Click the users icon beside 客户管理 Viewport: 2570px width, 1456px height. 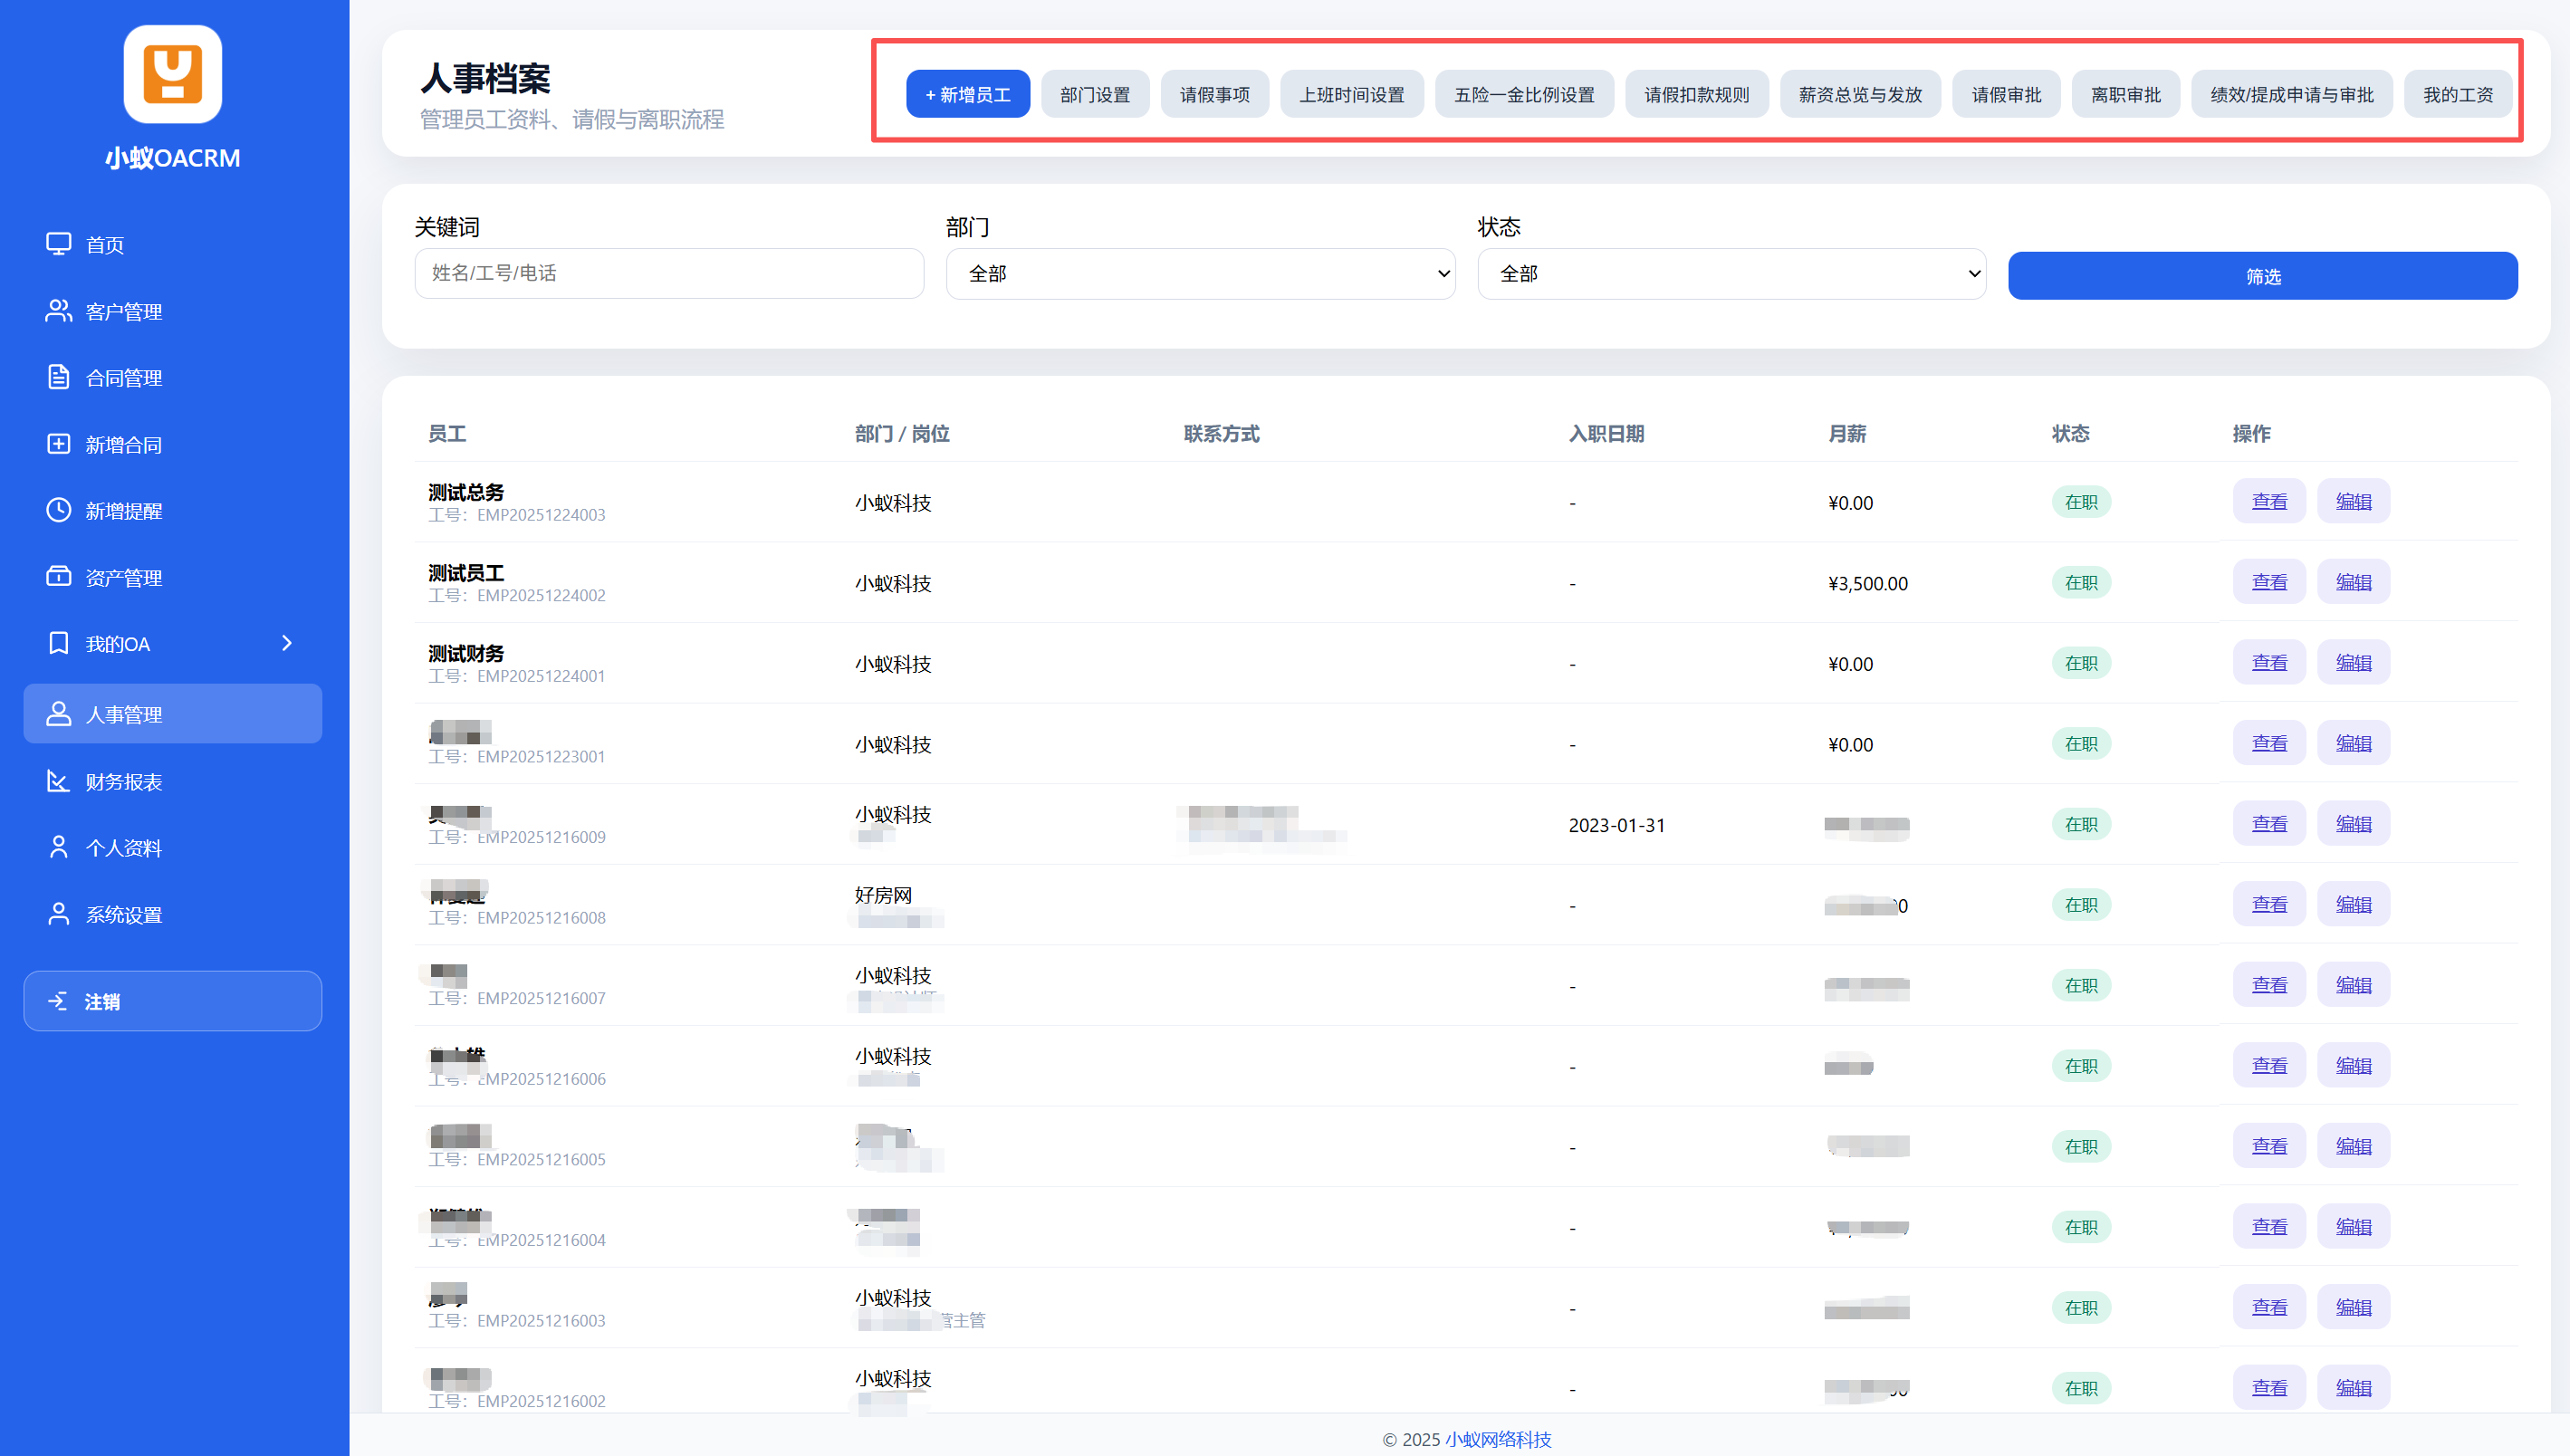pos(58,311)
